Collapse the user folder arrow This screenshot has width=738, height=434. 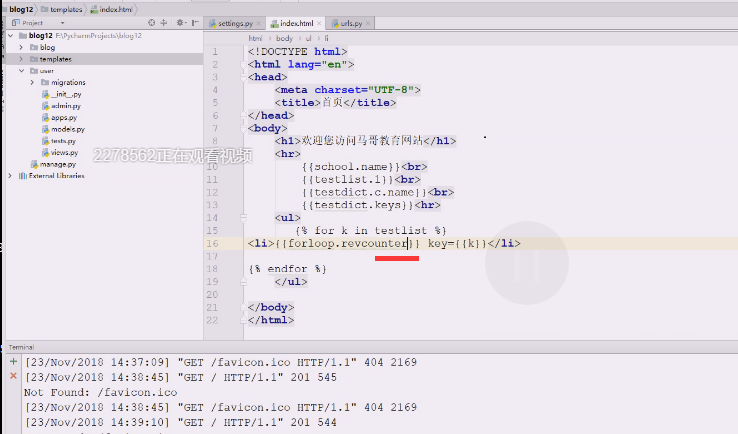pyautogui.click(x=21, y=71)
